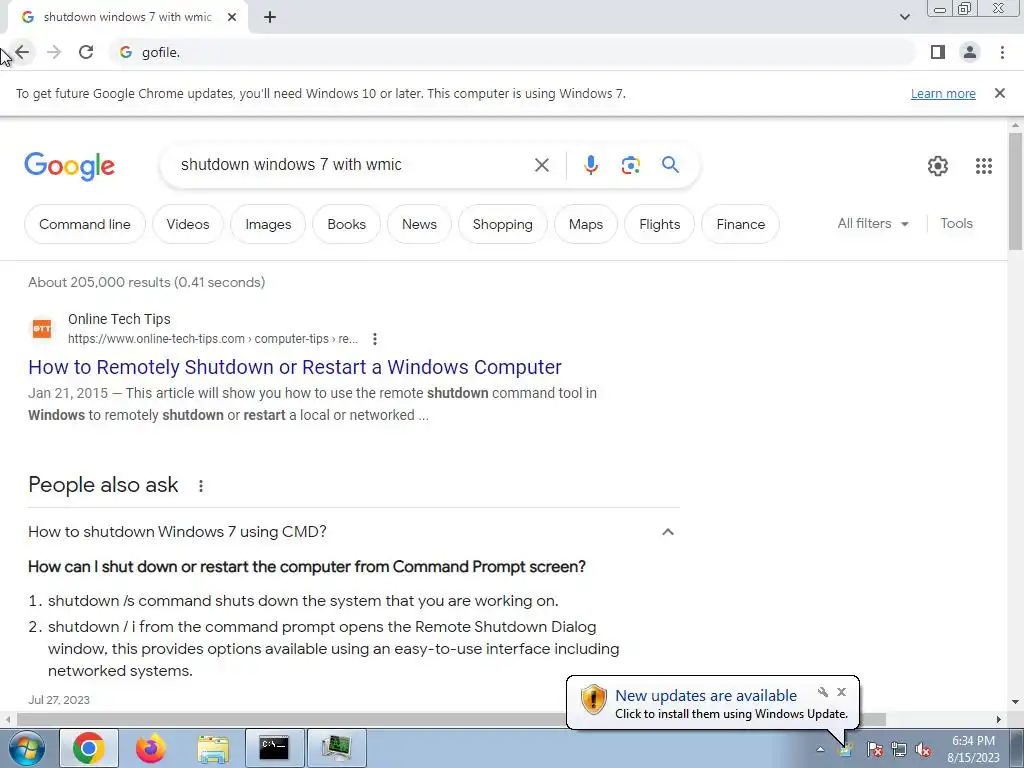Open the Chrome profile avatar
The image size is (1024, 768).
point(970,52)
